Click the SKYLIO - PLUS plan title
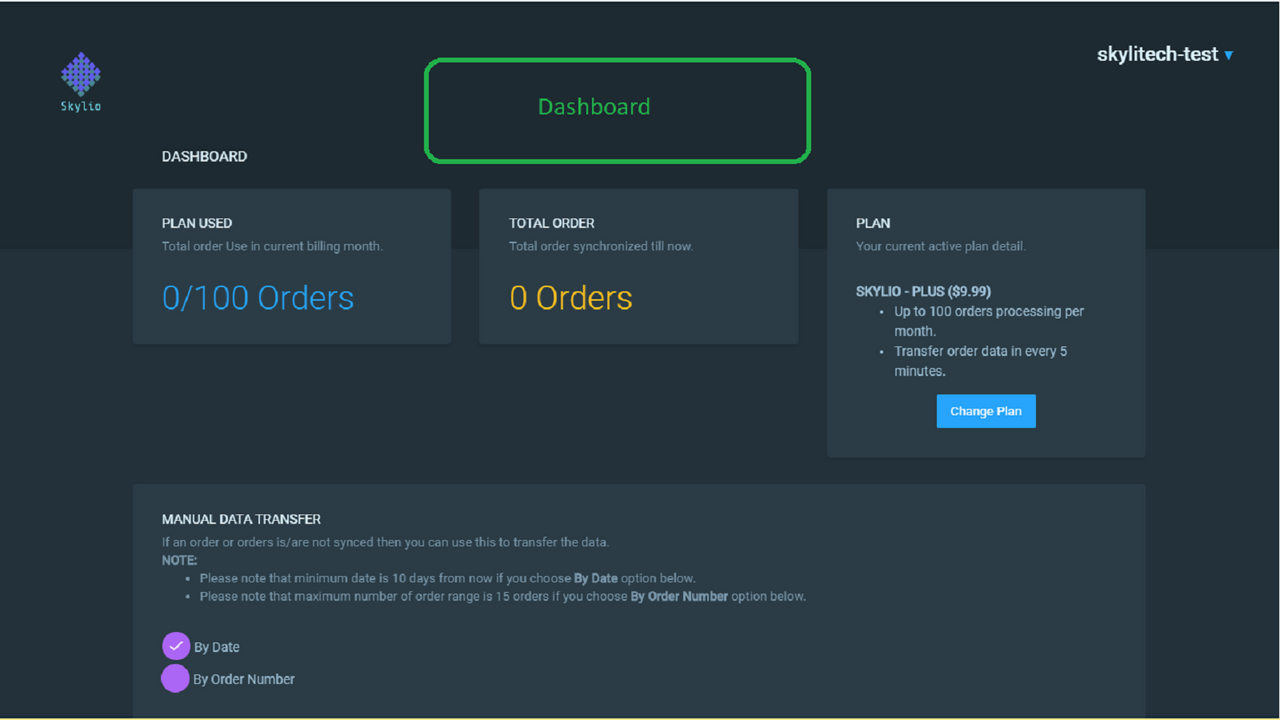 923,291
